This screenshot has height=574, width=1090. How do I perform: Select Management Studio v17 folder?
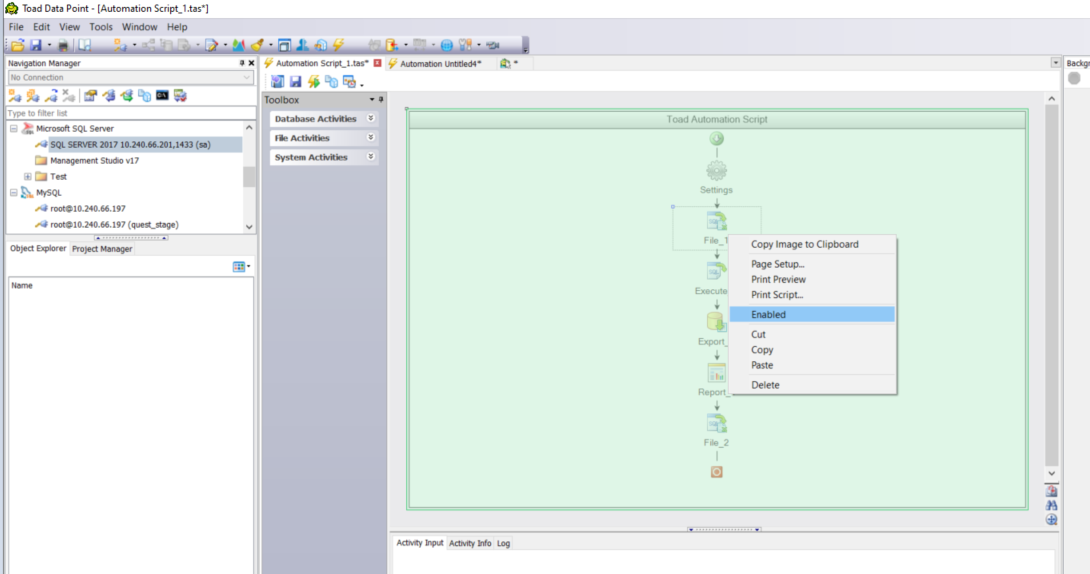tap(95, 161)
